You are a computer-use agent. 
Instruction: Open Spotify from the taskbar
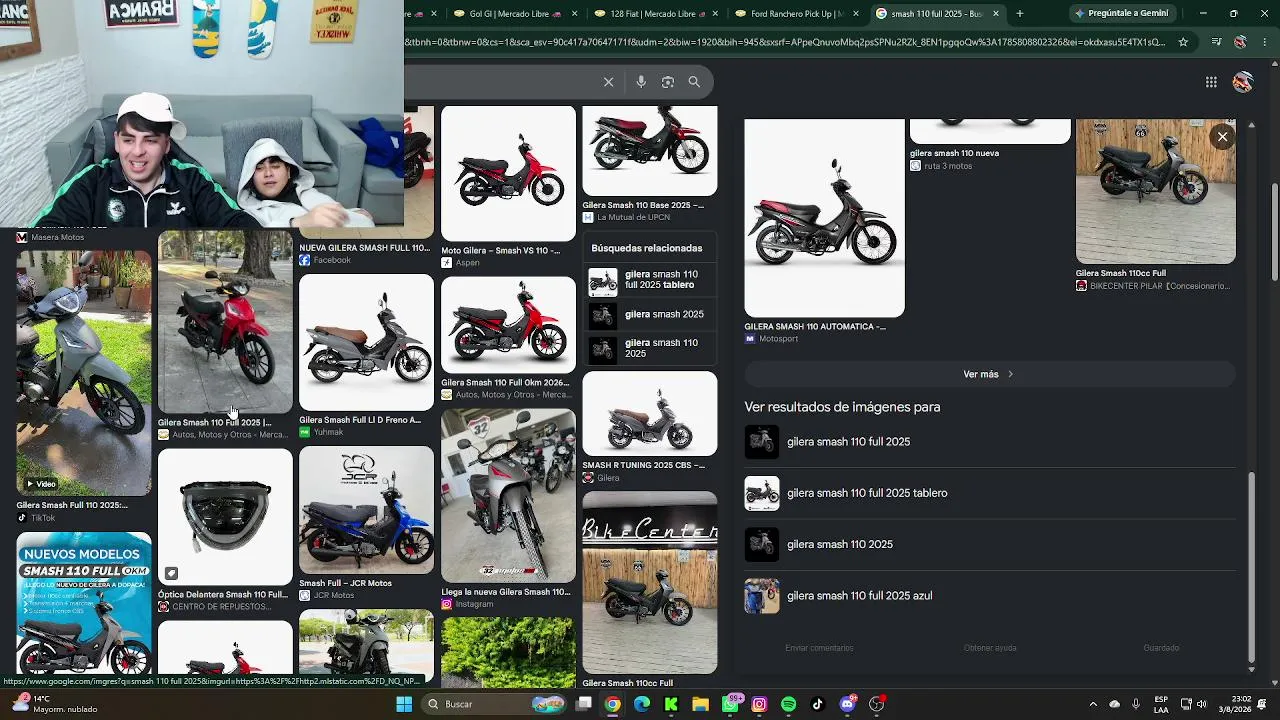[x=788, y=704]
